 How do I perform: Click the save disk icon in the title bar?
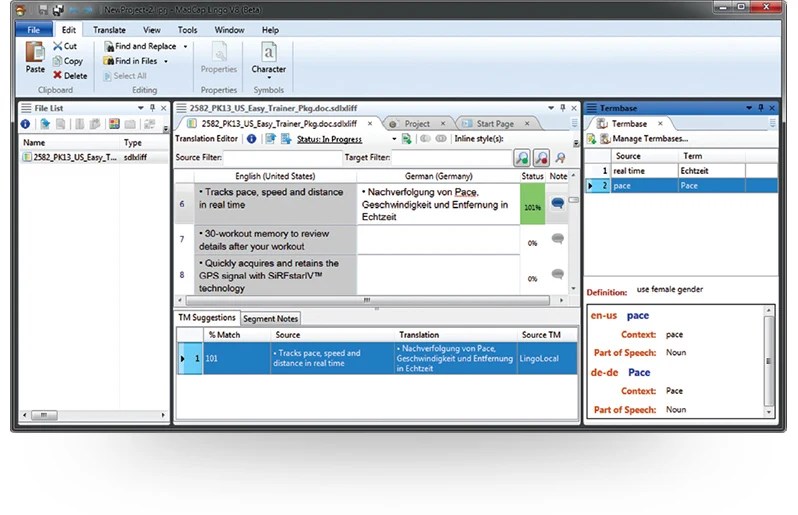point(43,9)
